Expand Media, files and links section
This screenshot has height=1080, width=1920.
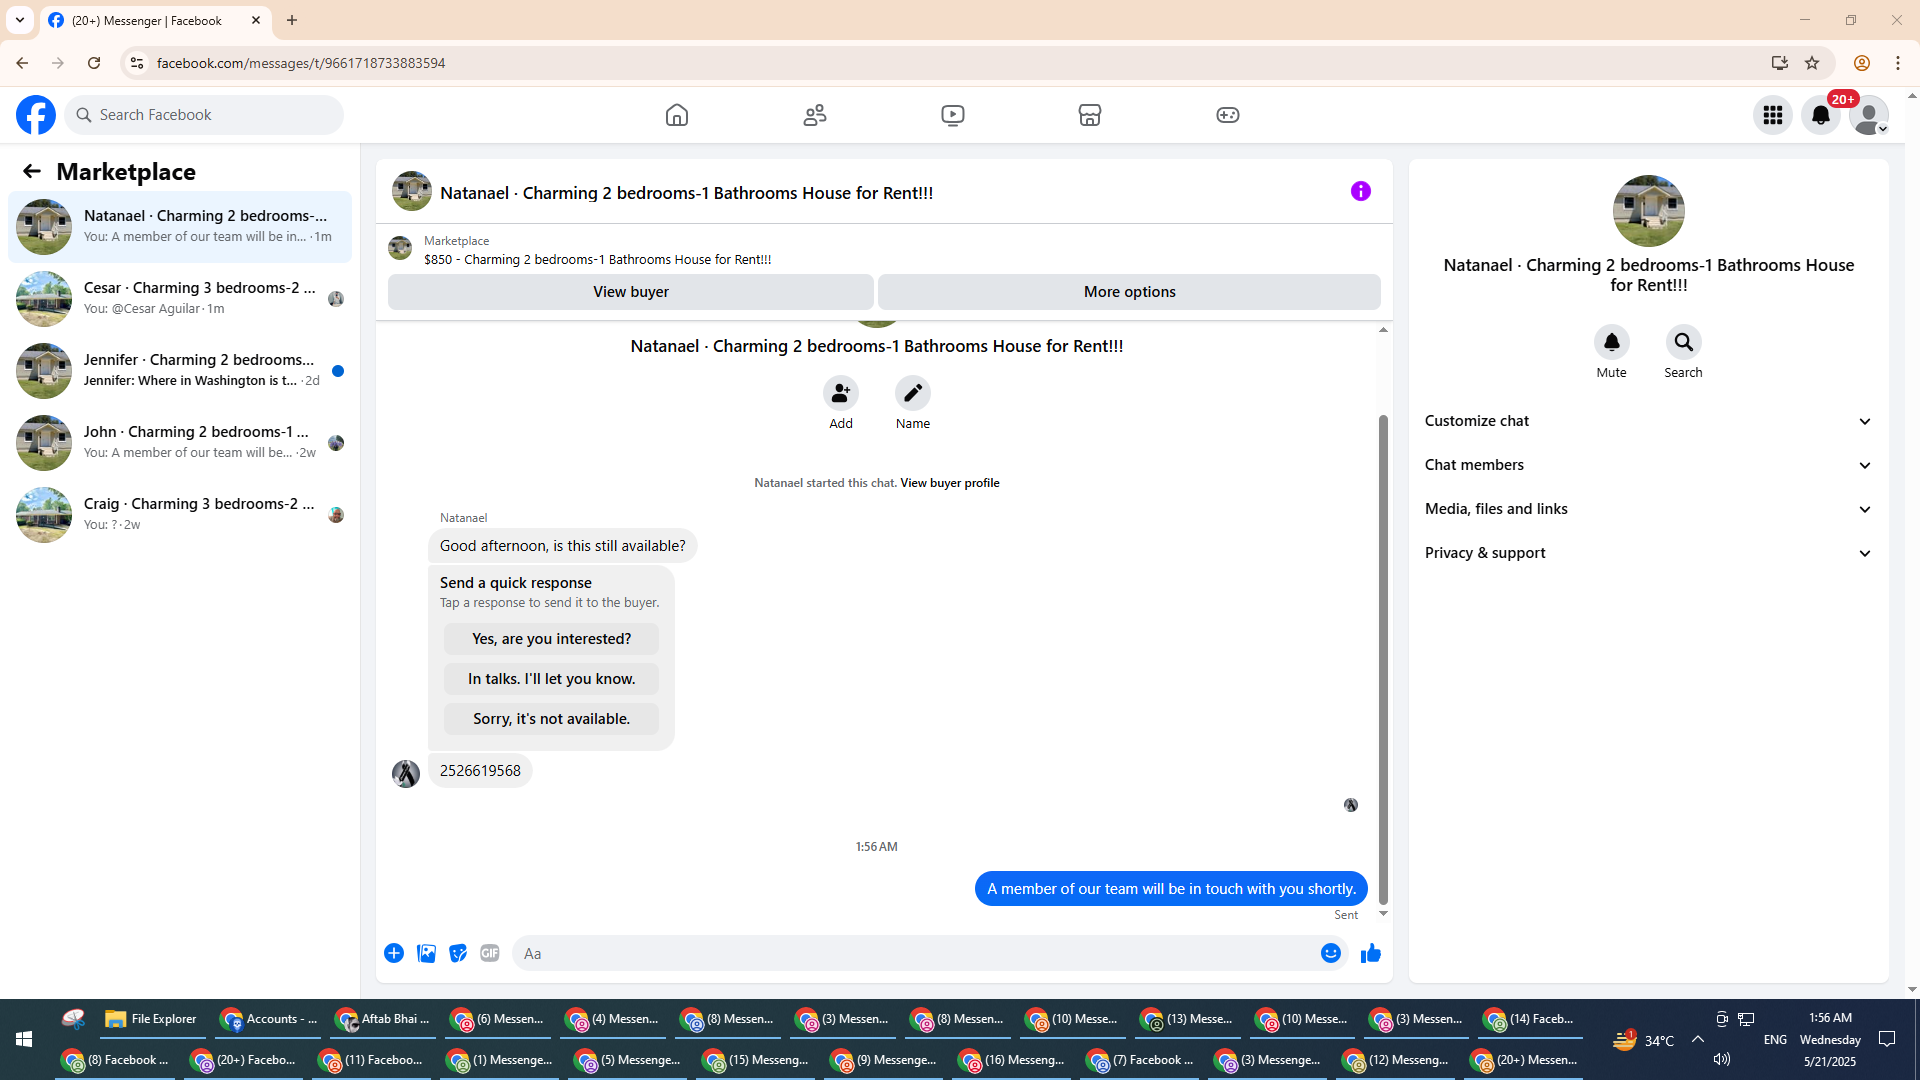tap(1648, 509)
